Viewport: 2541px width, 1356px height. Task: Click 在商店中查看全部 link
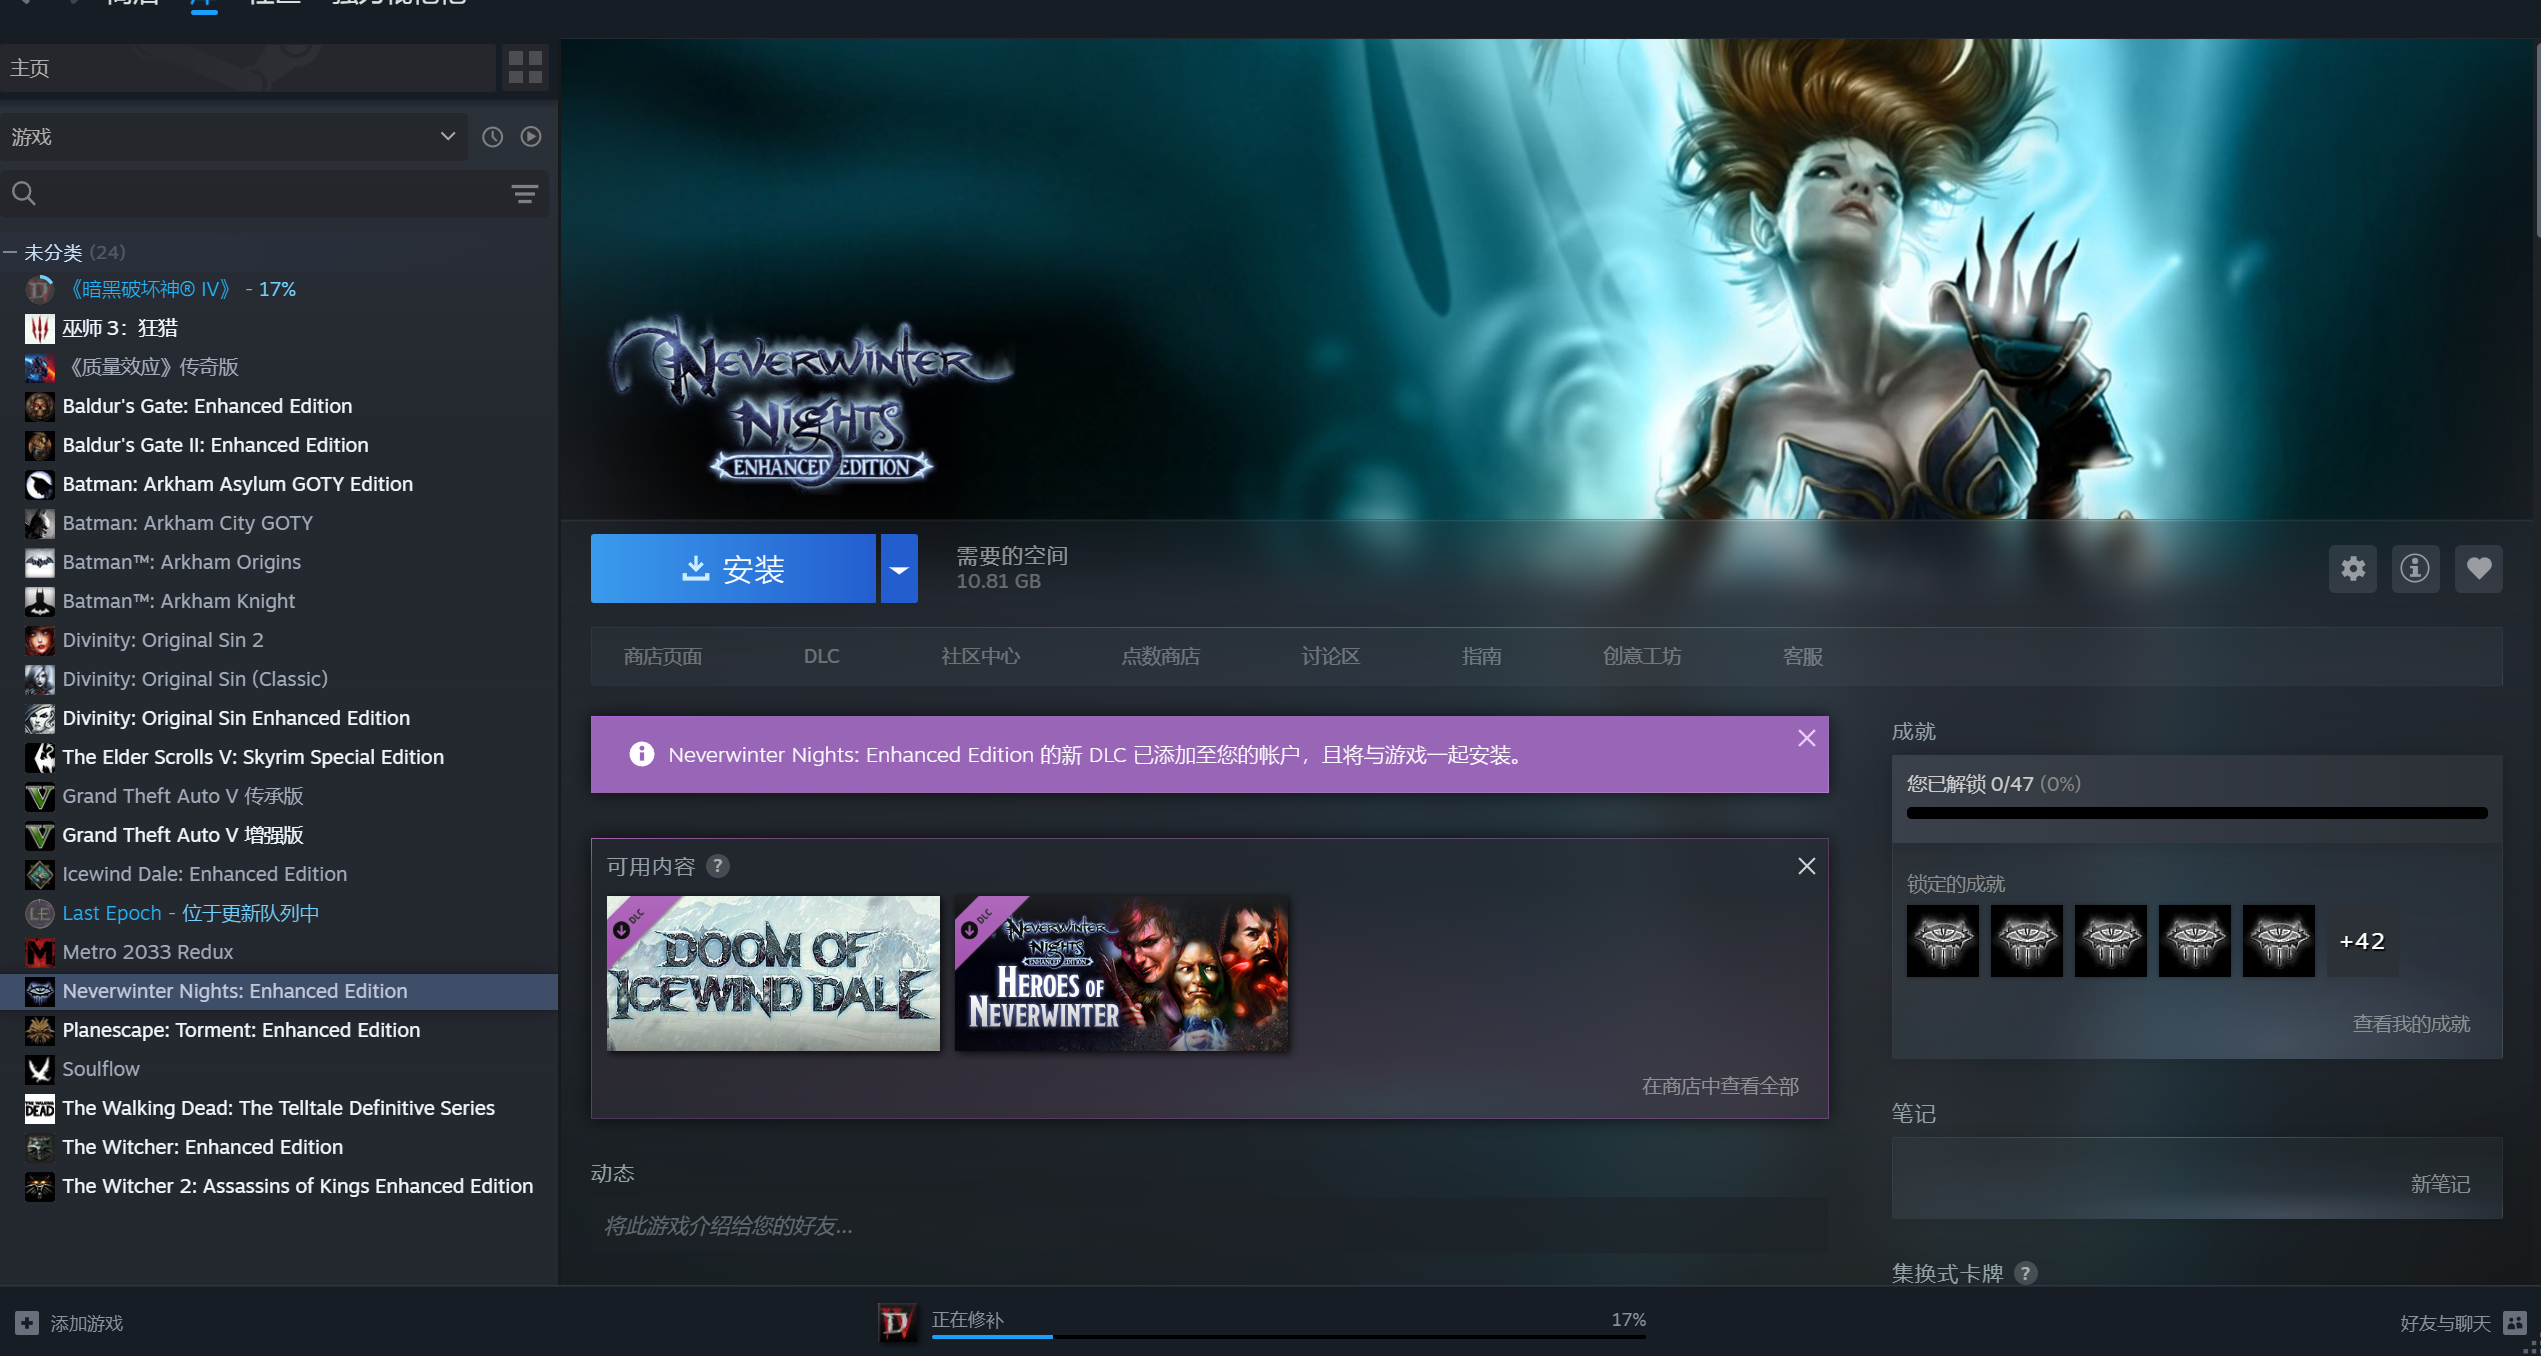click(1720, 1086)
